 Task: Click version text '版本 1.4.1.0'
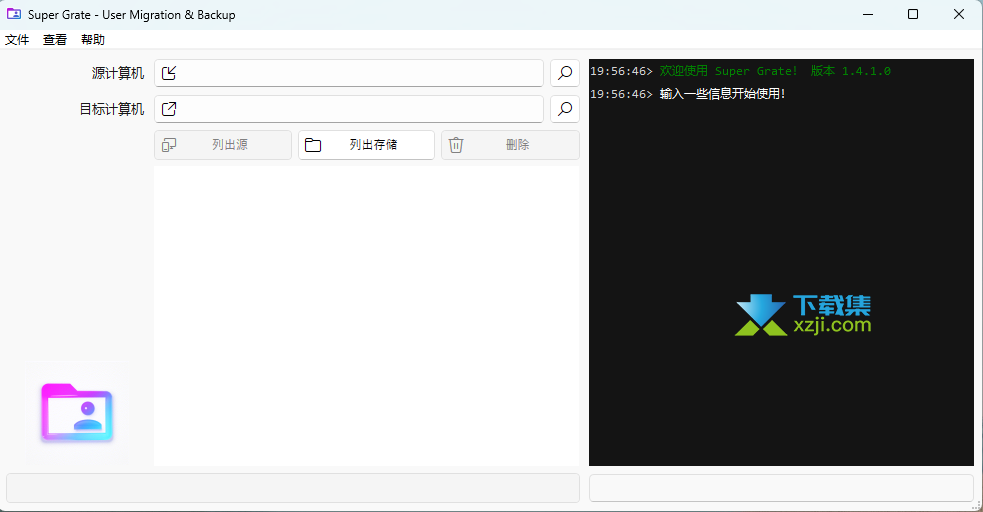pos(850,71)
